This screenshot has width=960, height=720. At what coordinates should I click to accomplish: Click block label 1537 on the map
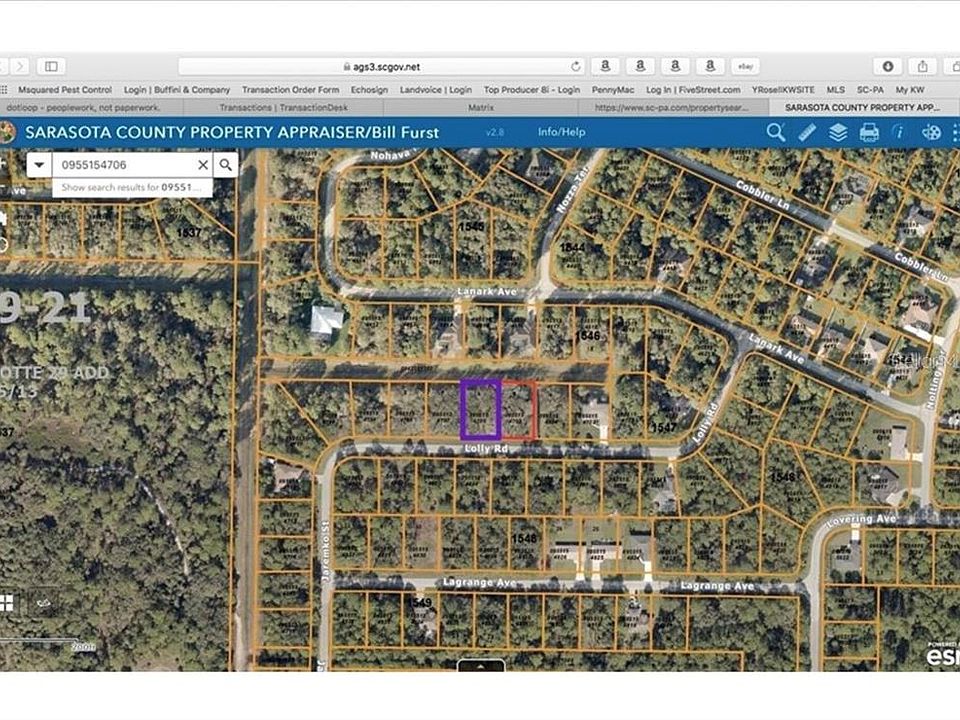click(189, 233)
